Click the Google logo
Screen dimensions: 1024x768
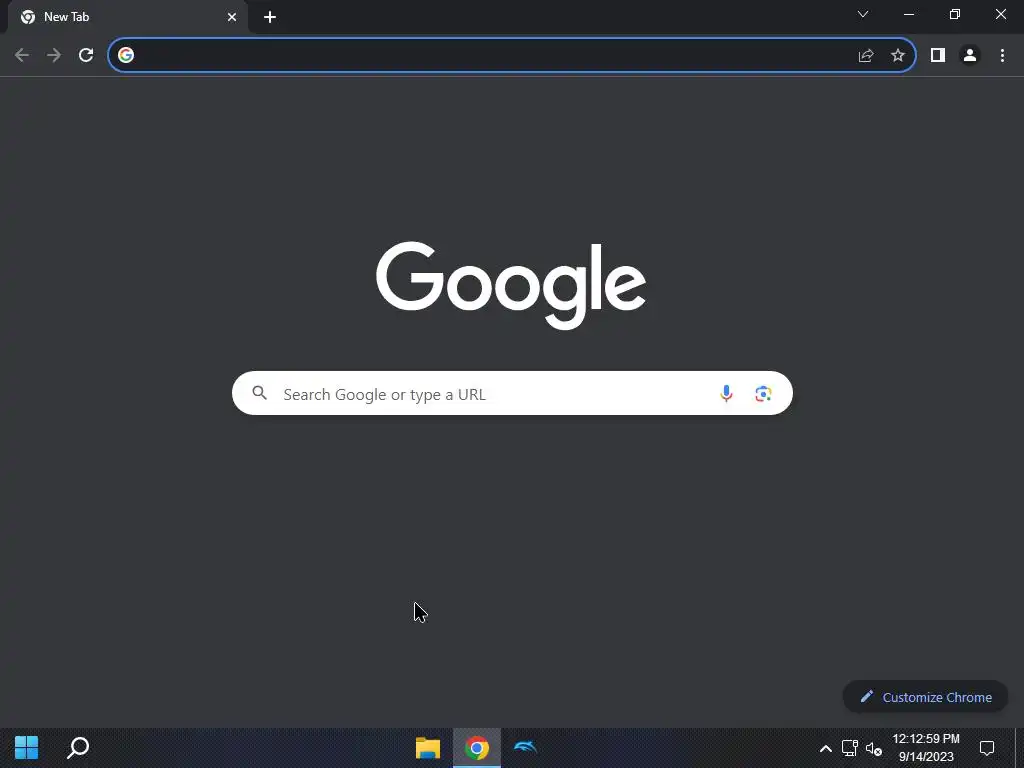click(511, 285)
